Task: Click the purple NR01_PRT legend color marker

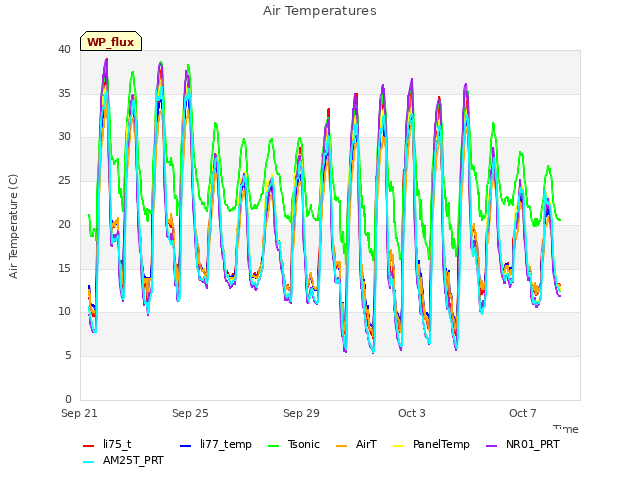Action: (492, 446)
